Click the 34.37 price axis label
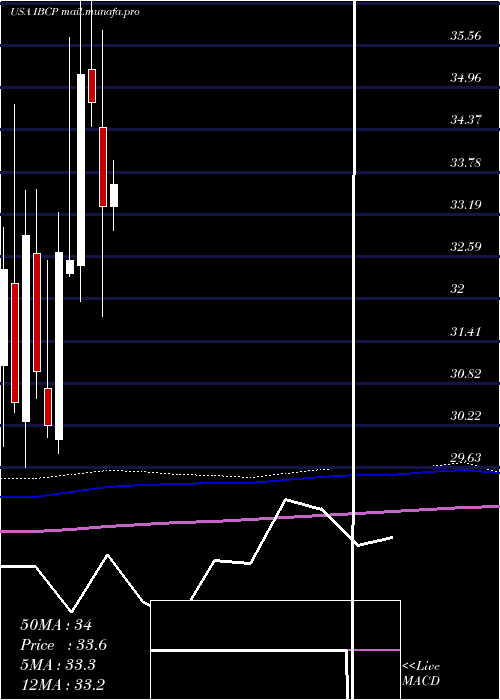The width and height of the screenshot is (500, 700). [465, 120]
